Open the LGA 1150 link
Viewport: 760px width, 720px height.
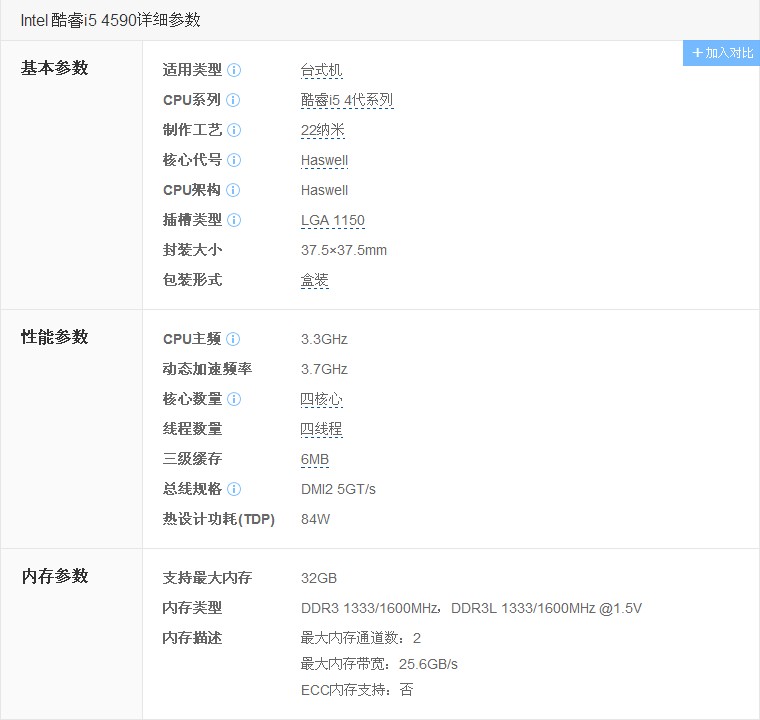pos(332,221)
